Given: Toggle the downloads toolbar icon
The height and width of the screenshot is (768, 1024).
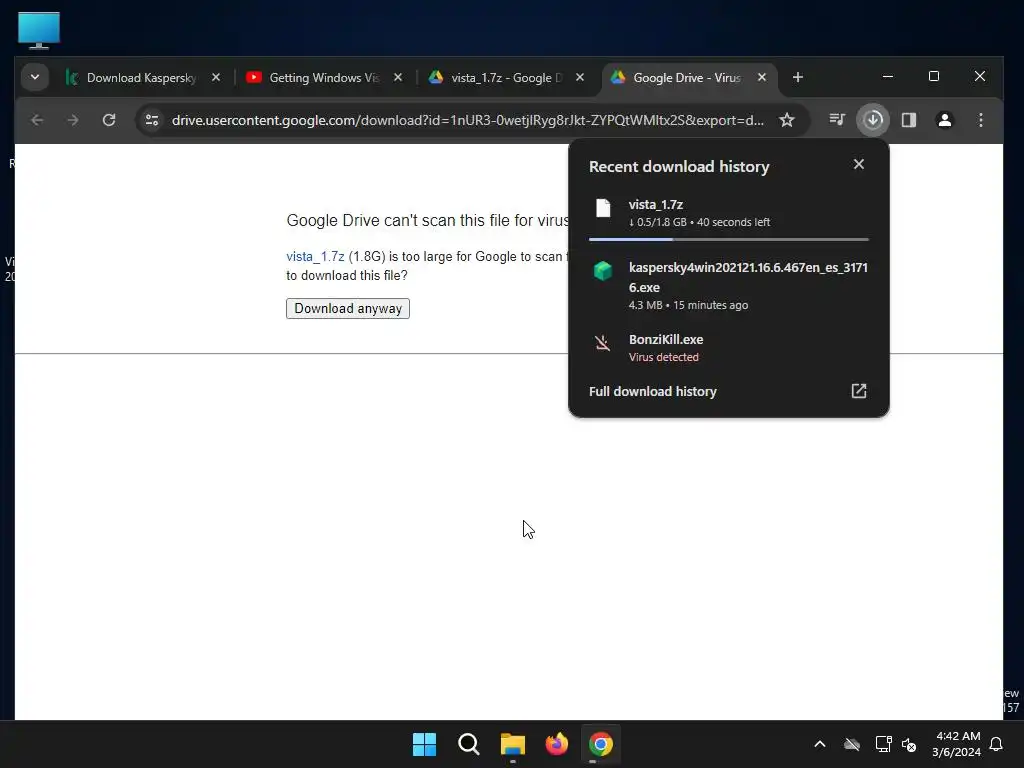Looking at the screenshot, I should pos(873,120).
